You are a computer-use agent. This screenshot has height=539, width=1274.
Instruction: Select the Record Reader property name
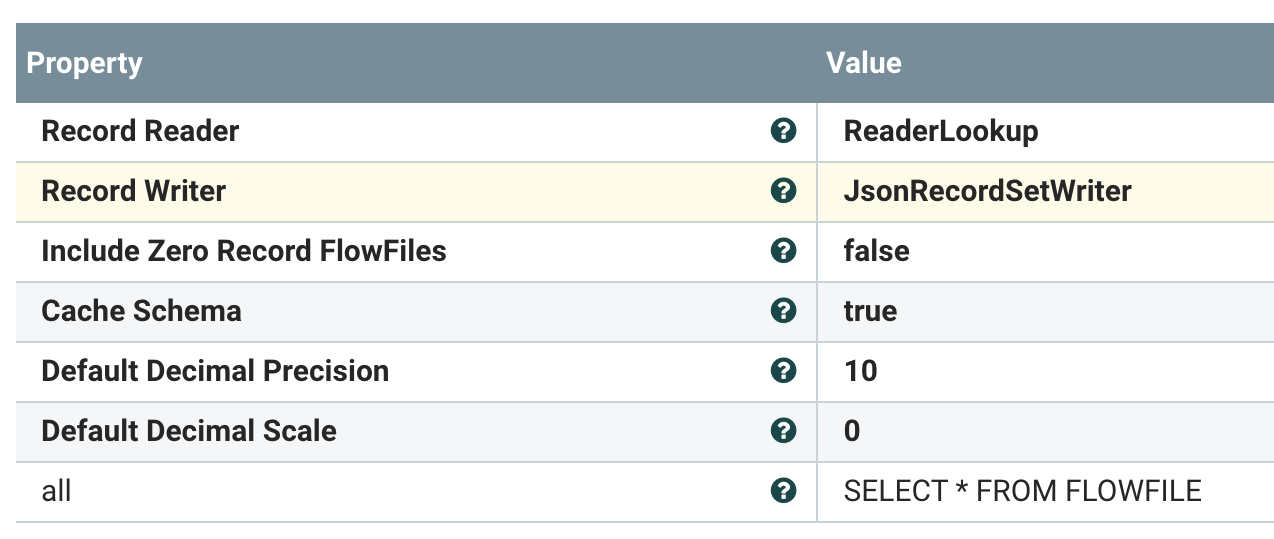(x=140, y=131)
